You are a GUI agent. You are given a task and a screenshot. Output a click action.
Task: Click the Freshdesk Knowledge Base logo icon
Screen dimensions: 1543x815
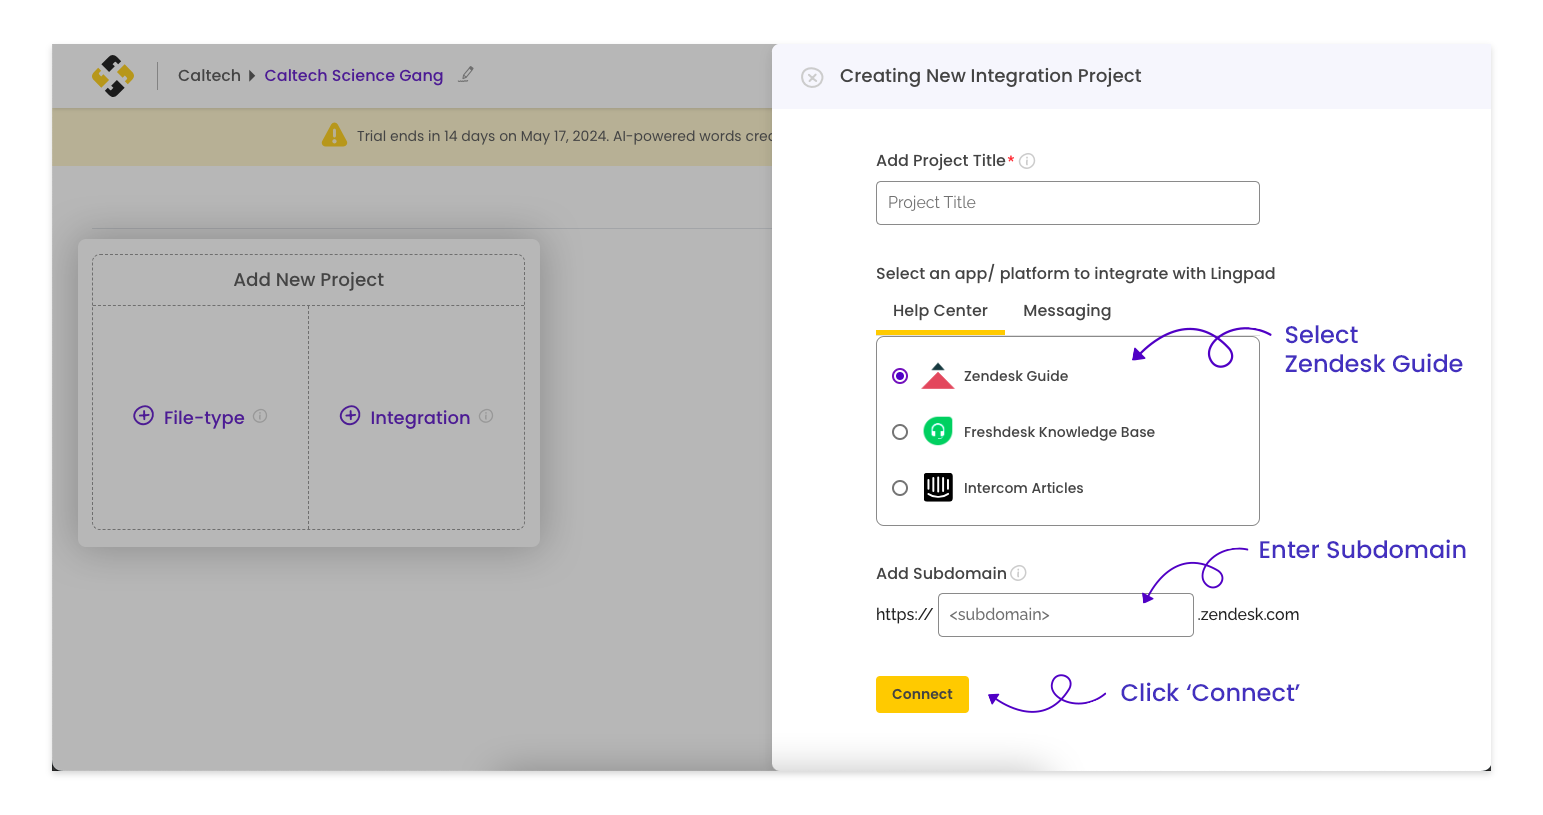click(938, 431)
